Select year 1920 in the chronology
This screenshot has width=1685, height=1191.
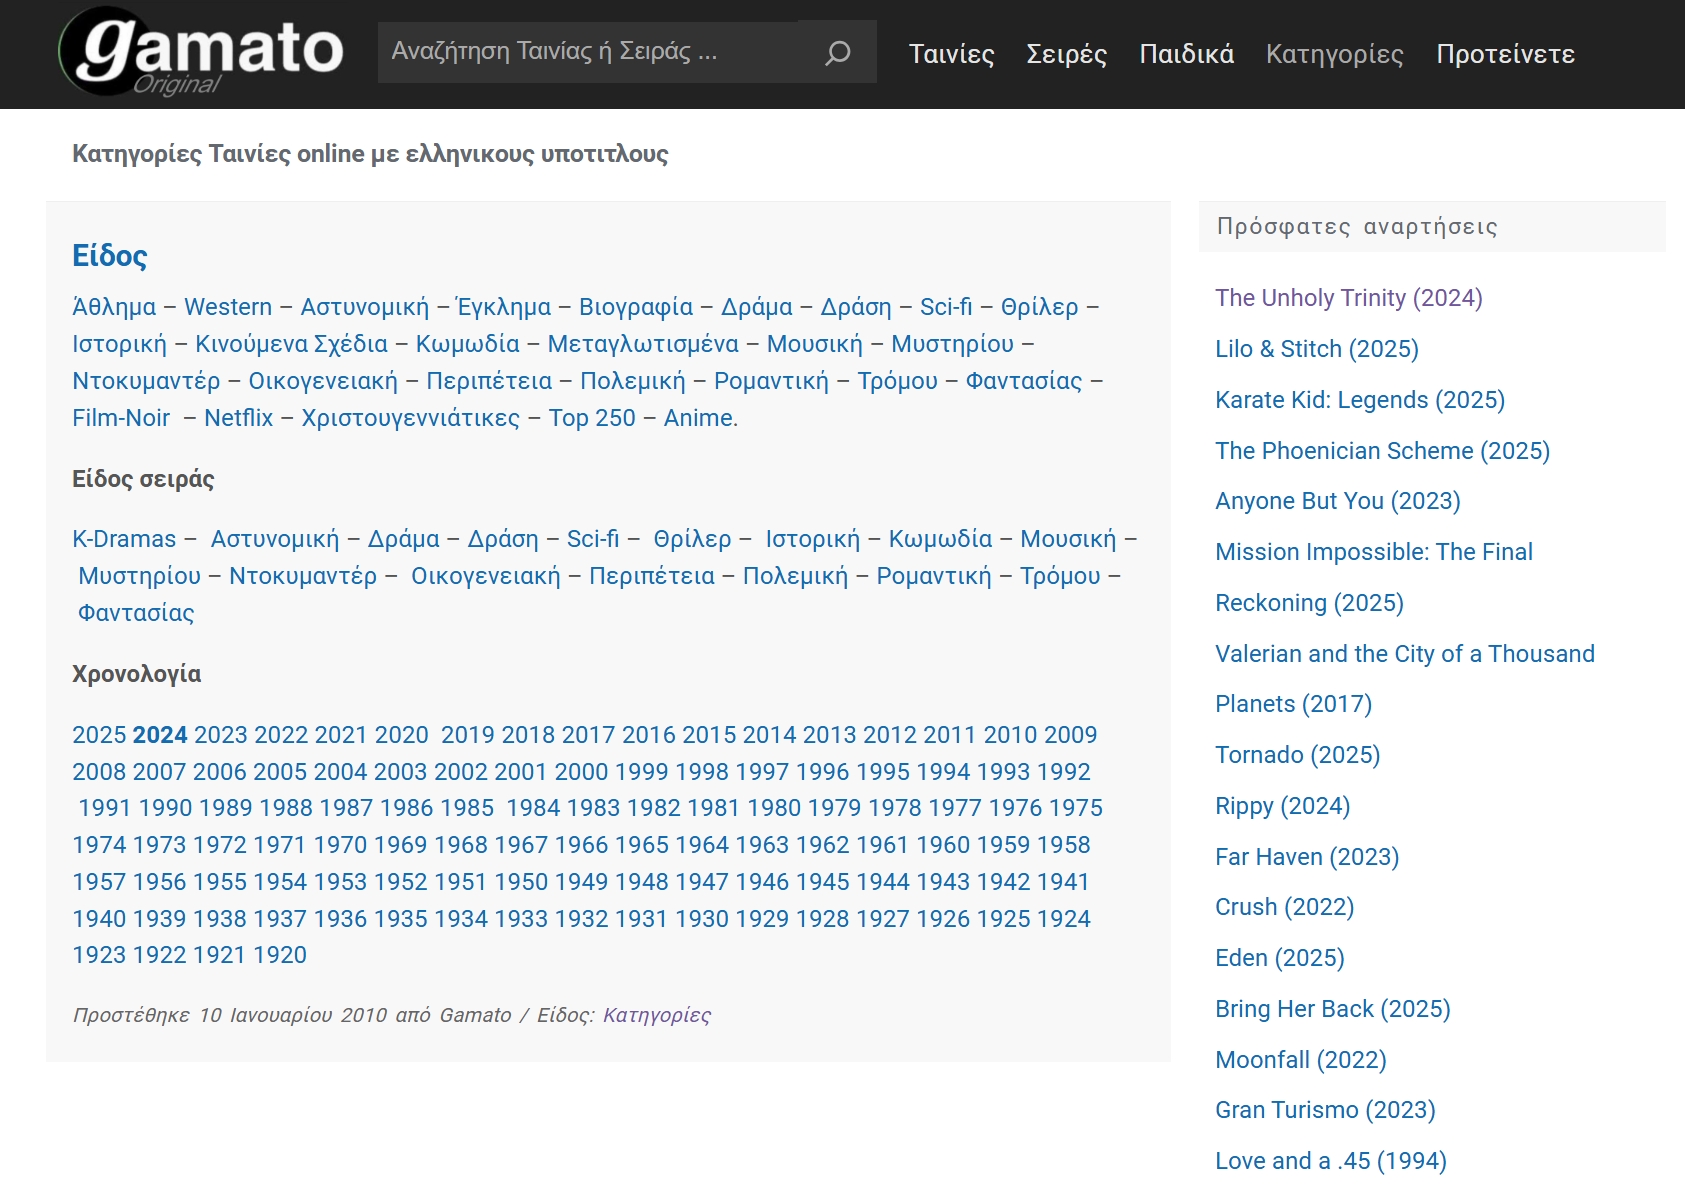[x=280, y=955]
